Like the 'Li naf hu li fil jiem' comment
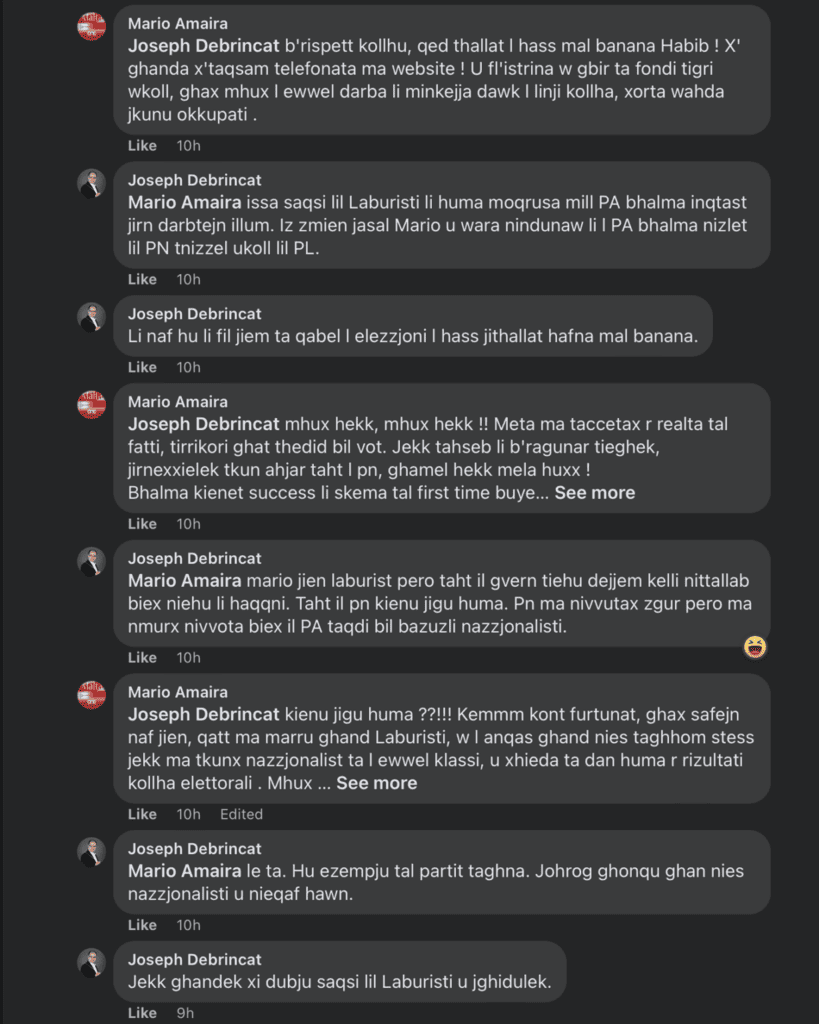Screen dimensions: 819x1024 [142, 367]
